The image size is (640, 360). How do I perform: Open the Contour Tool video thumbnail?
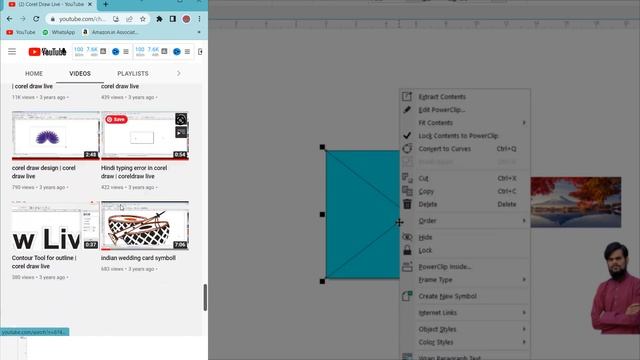(x=56, y=225)
